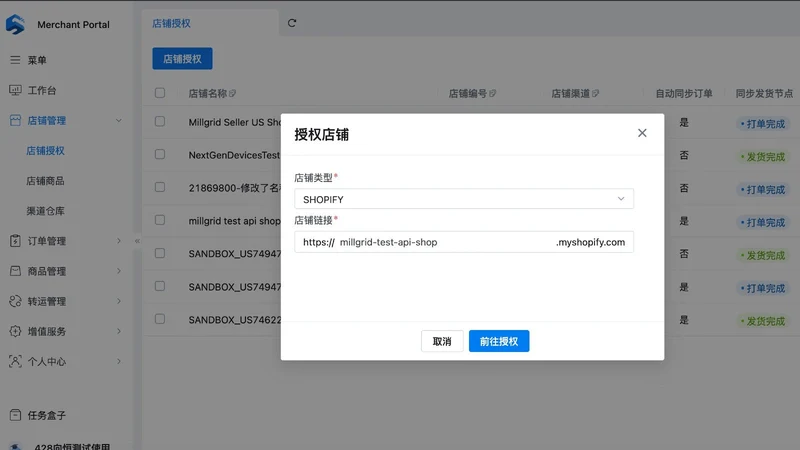This screenshot has height=450, width=800.
Task: Expand the 增值服务 submenu chevron
Action: [119, 331]
